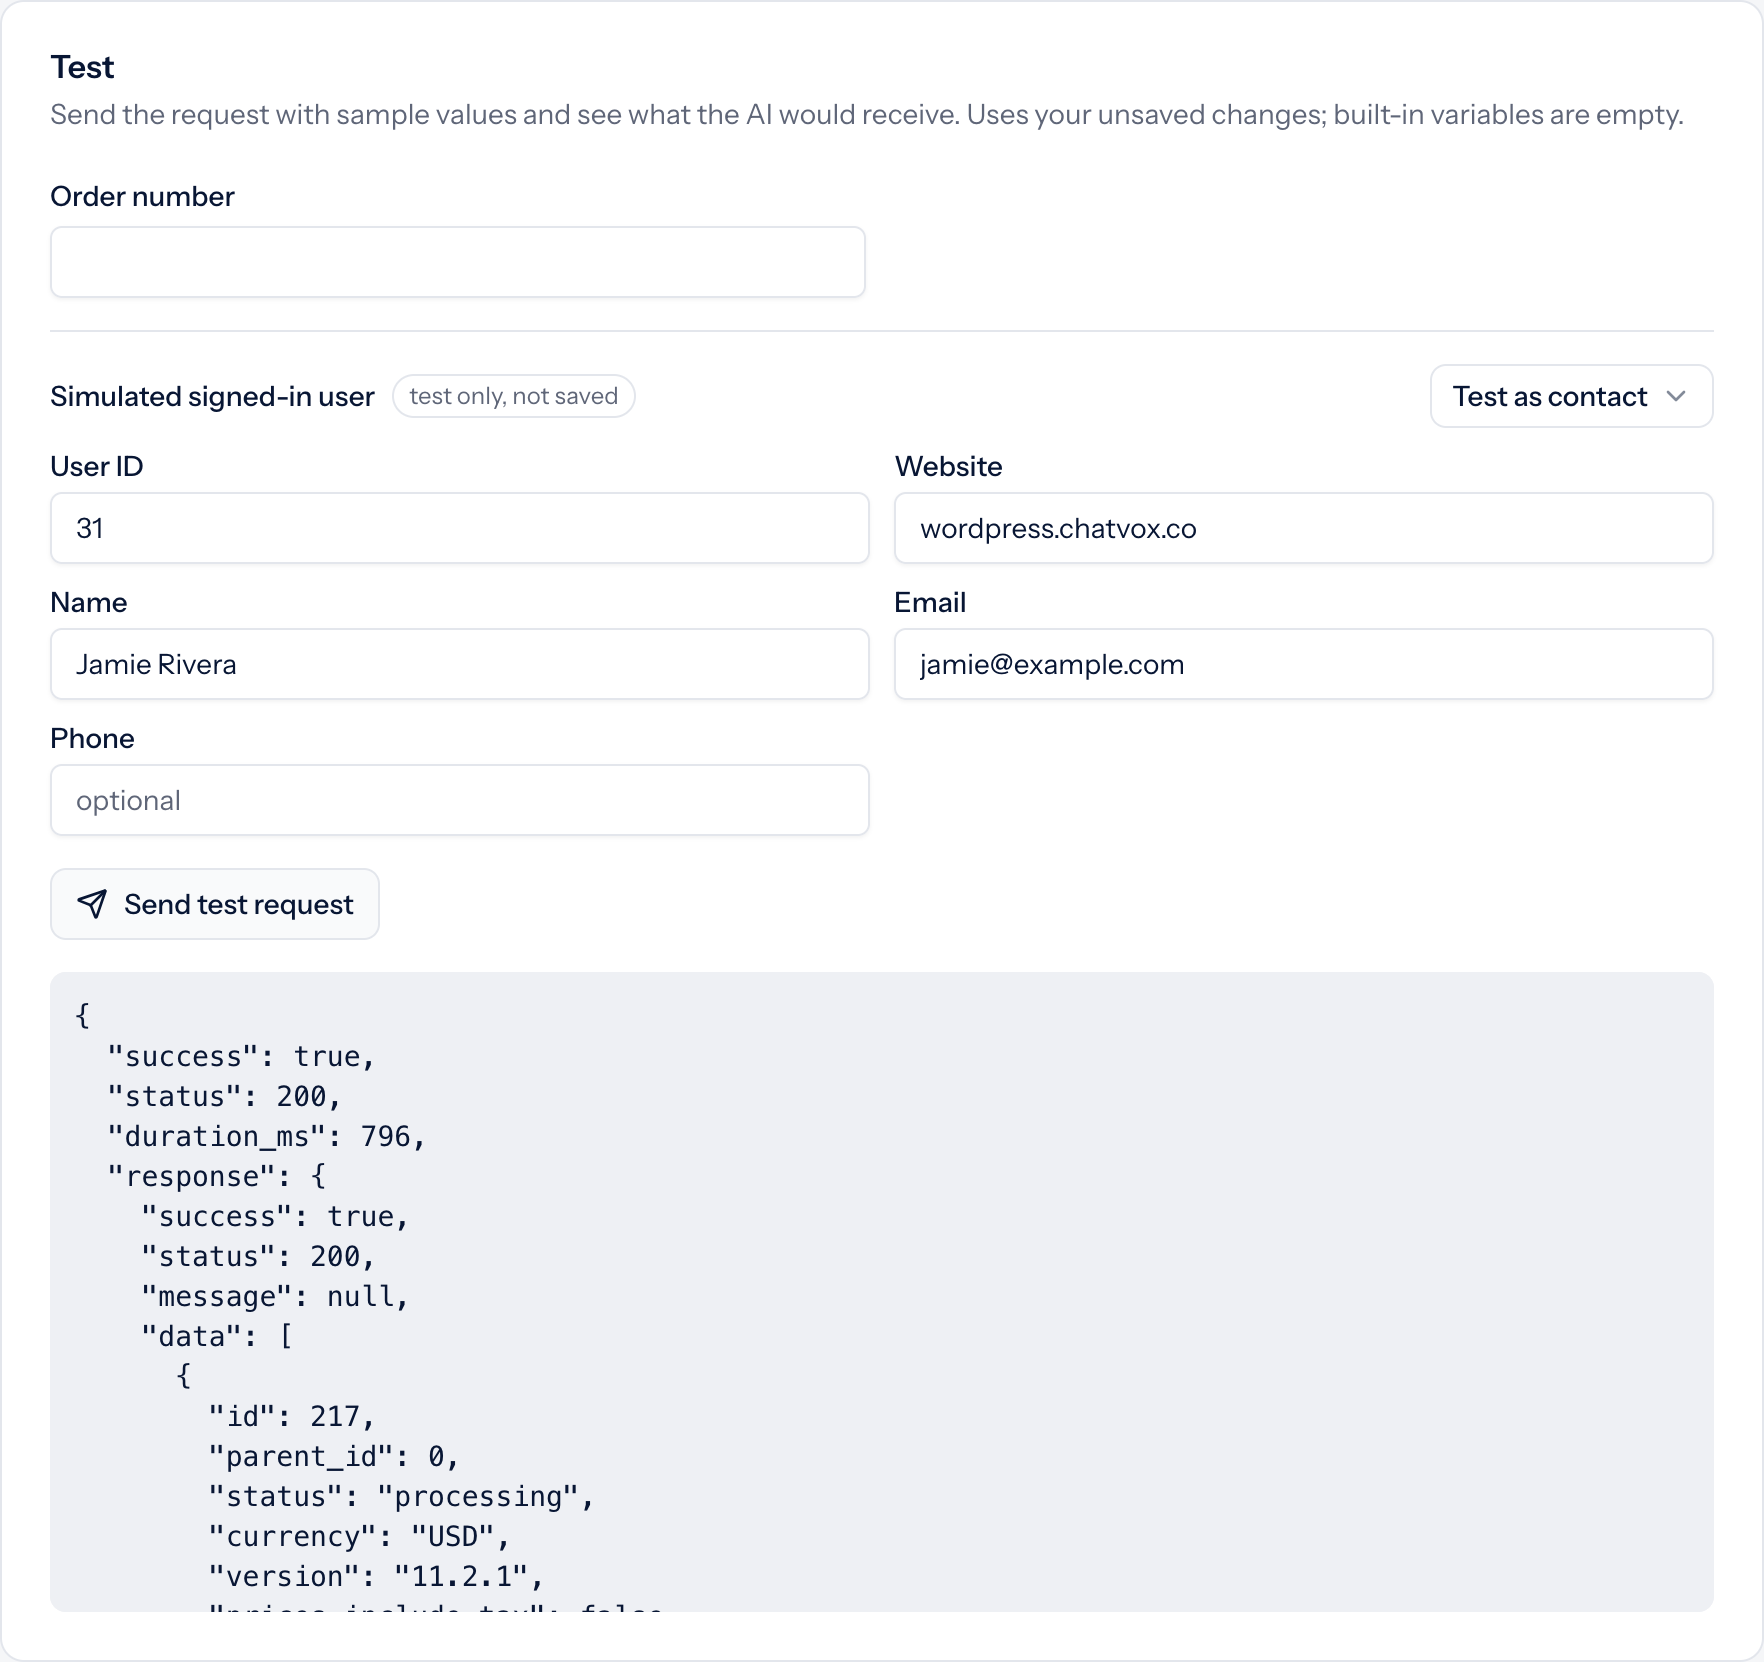Image resolution: width=1764 pixels, height=1662 pixels.
Task: Click the "parent_id": 0 line
Action: point(334,1456)
